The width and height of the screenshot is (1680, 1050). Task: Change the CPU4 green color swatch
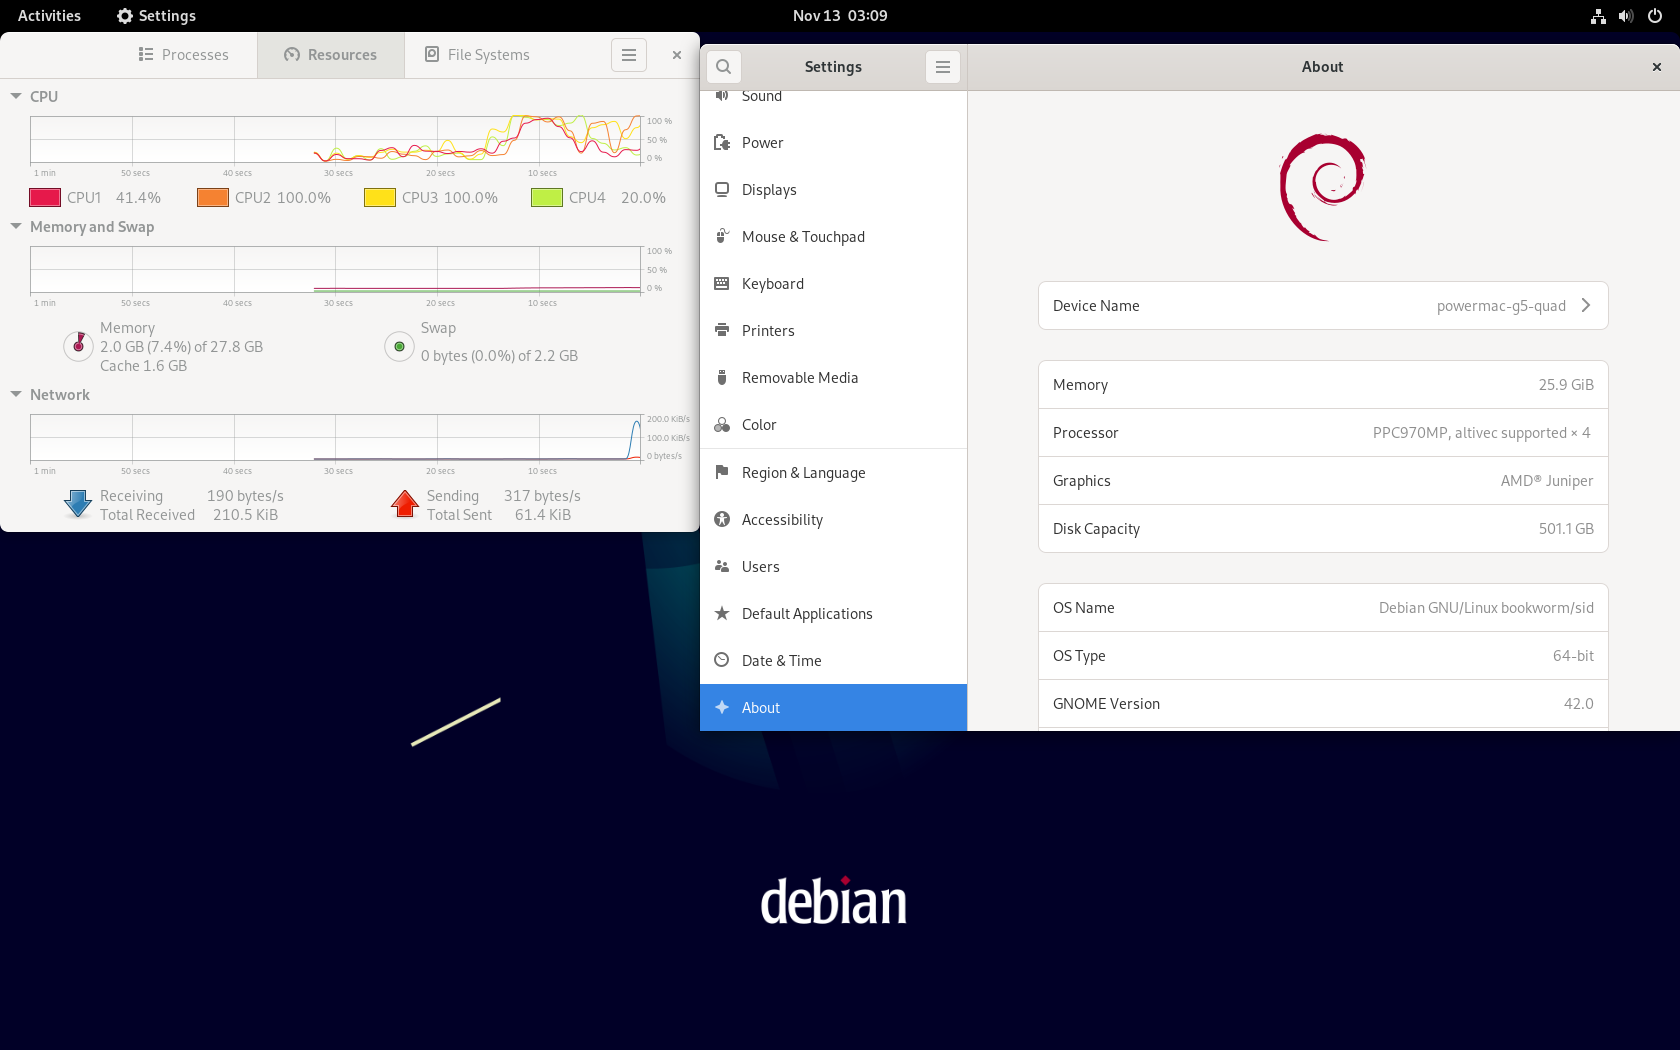(x=547, y=198)
